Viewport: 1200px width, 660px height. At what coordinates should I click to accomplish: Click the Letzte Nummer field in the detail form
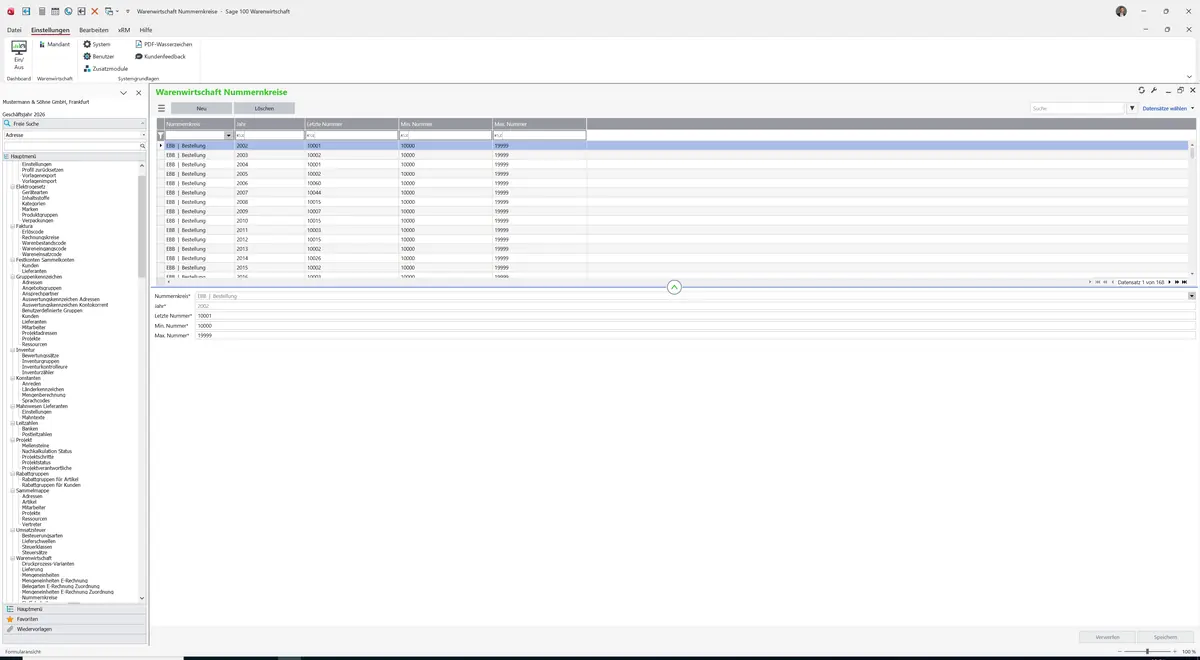tap(695, 316)
